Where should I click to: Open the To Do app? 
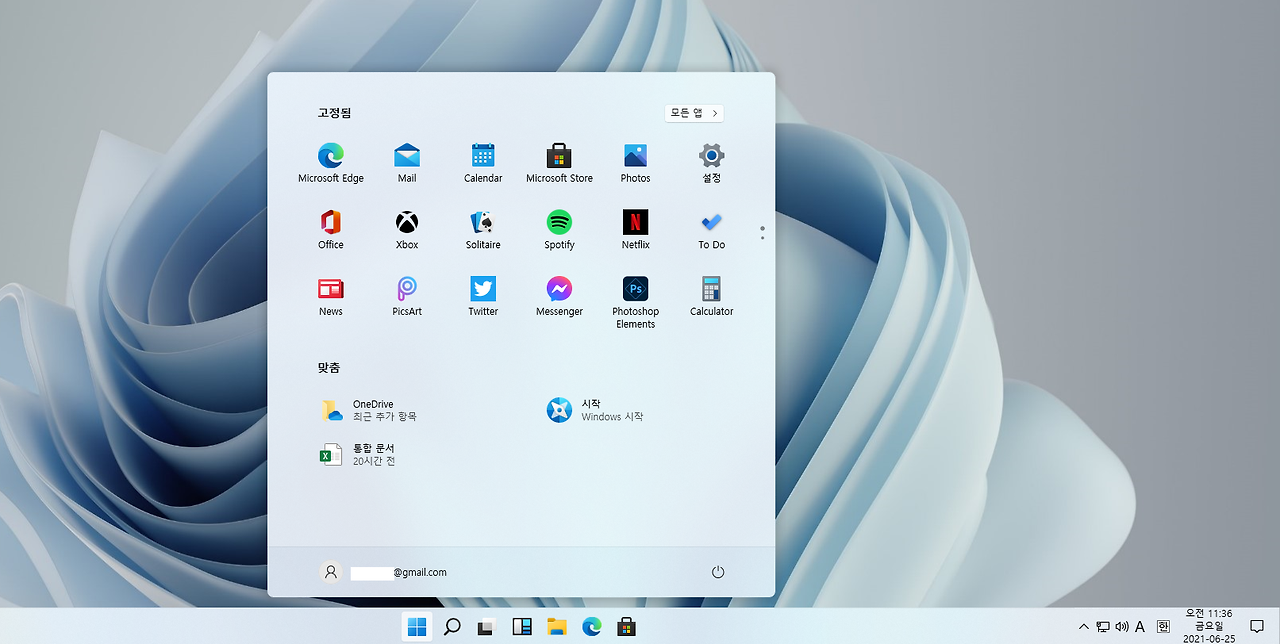pyautogui.click(x=711, y=230)
